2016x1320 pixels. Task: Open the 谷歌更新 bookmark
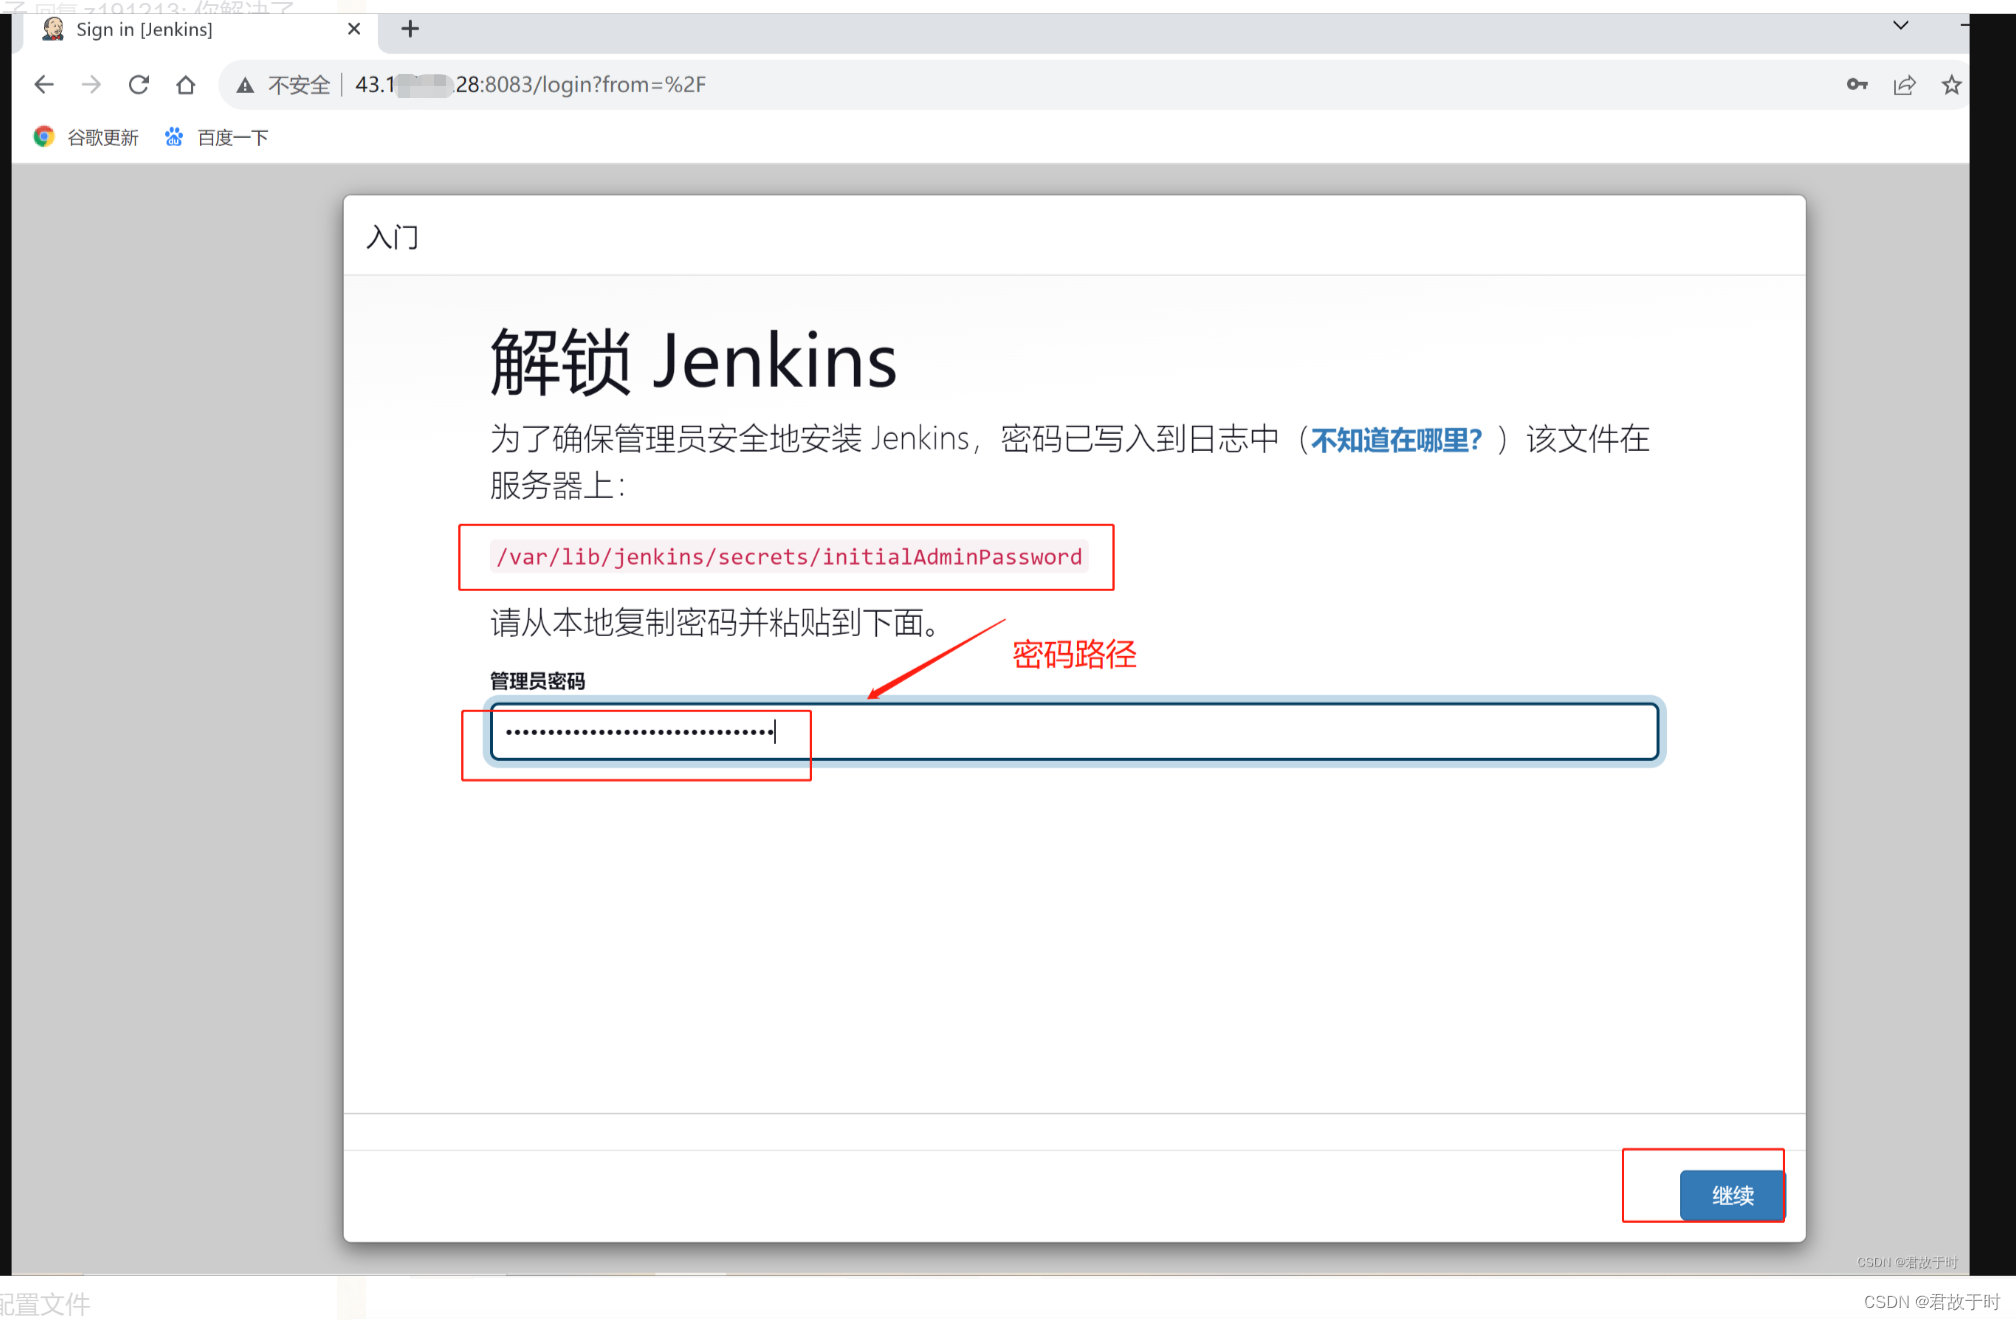coord(86,137)
